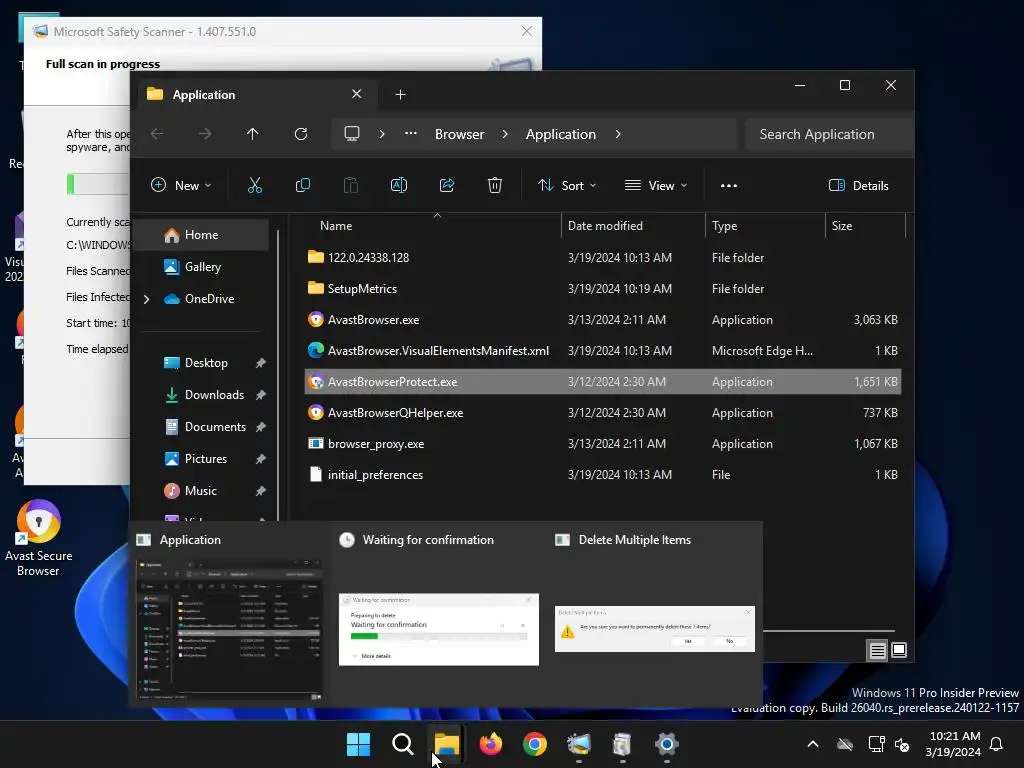Sort by the Name column header
The height and width of the screenshot is (768, 1024).
[x=336, y=226]
